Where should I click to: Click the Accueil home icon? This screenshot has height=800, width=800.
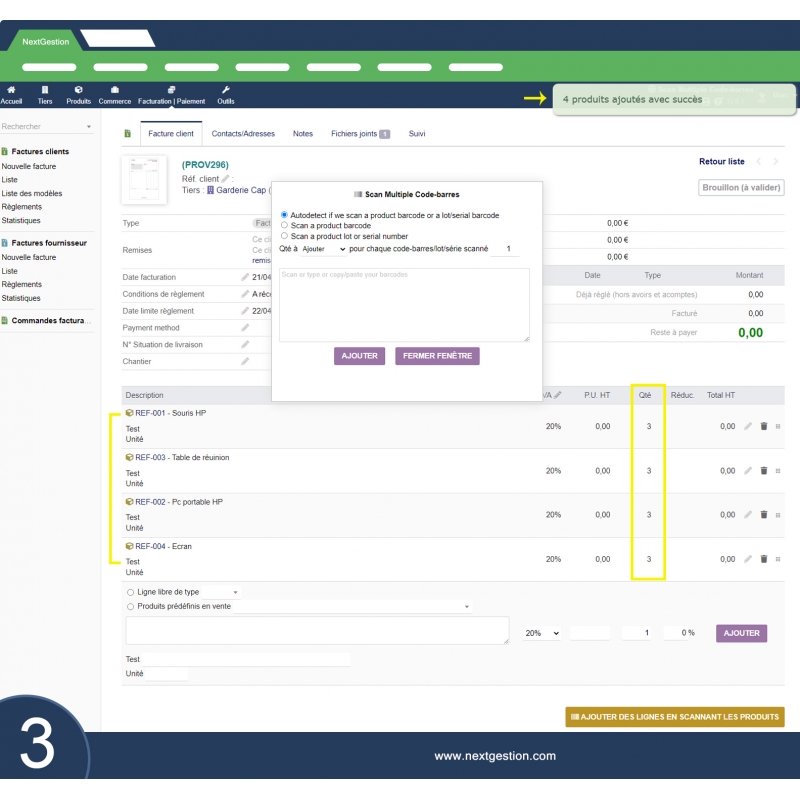coord(11,90)
